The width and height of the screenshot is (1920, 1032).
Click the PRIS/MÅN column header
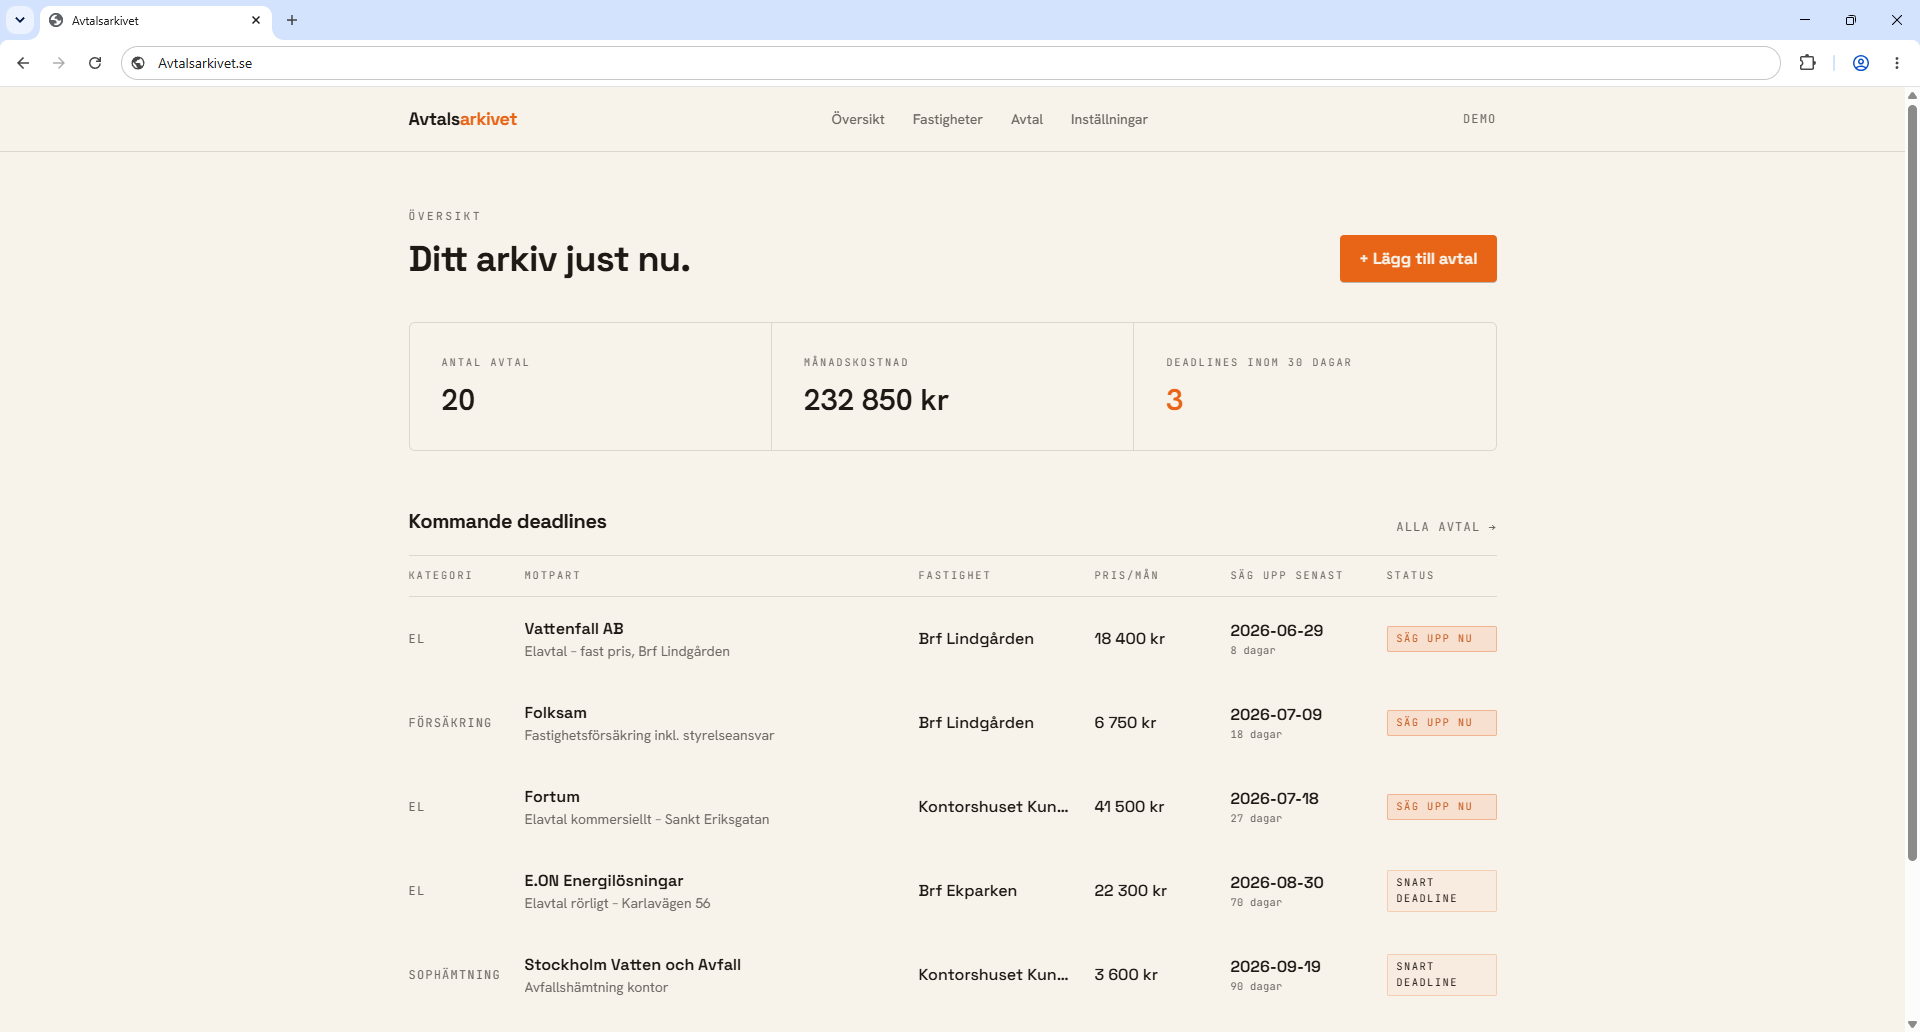[1126, 576]
